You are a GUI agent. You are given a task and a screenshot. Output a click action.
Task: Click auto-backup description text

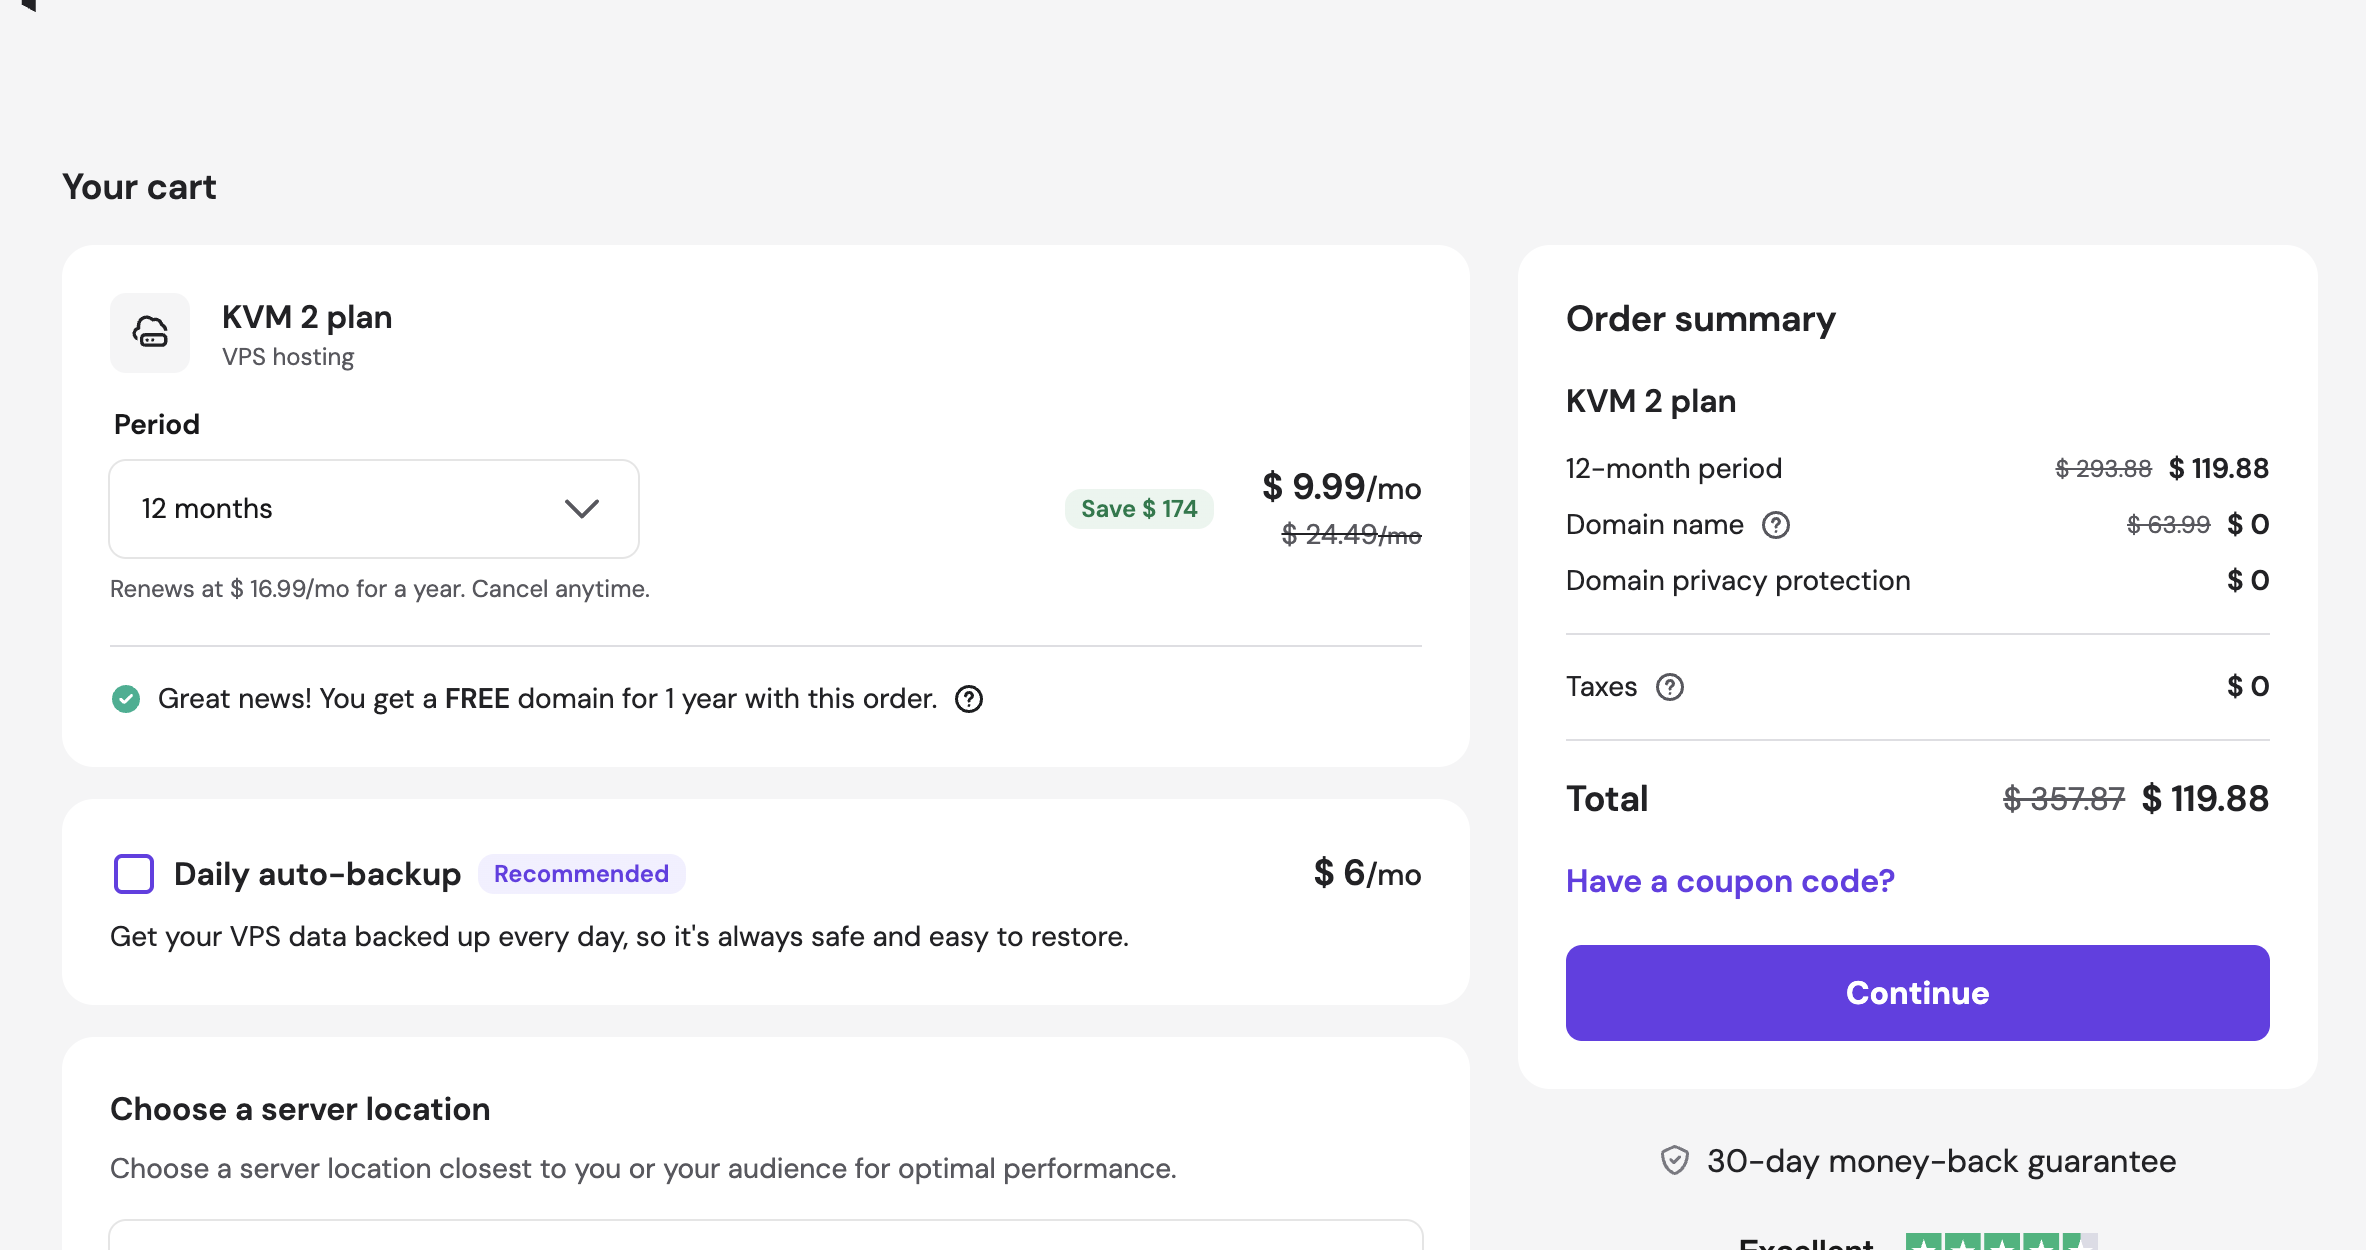(619, 937)
